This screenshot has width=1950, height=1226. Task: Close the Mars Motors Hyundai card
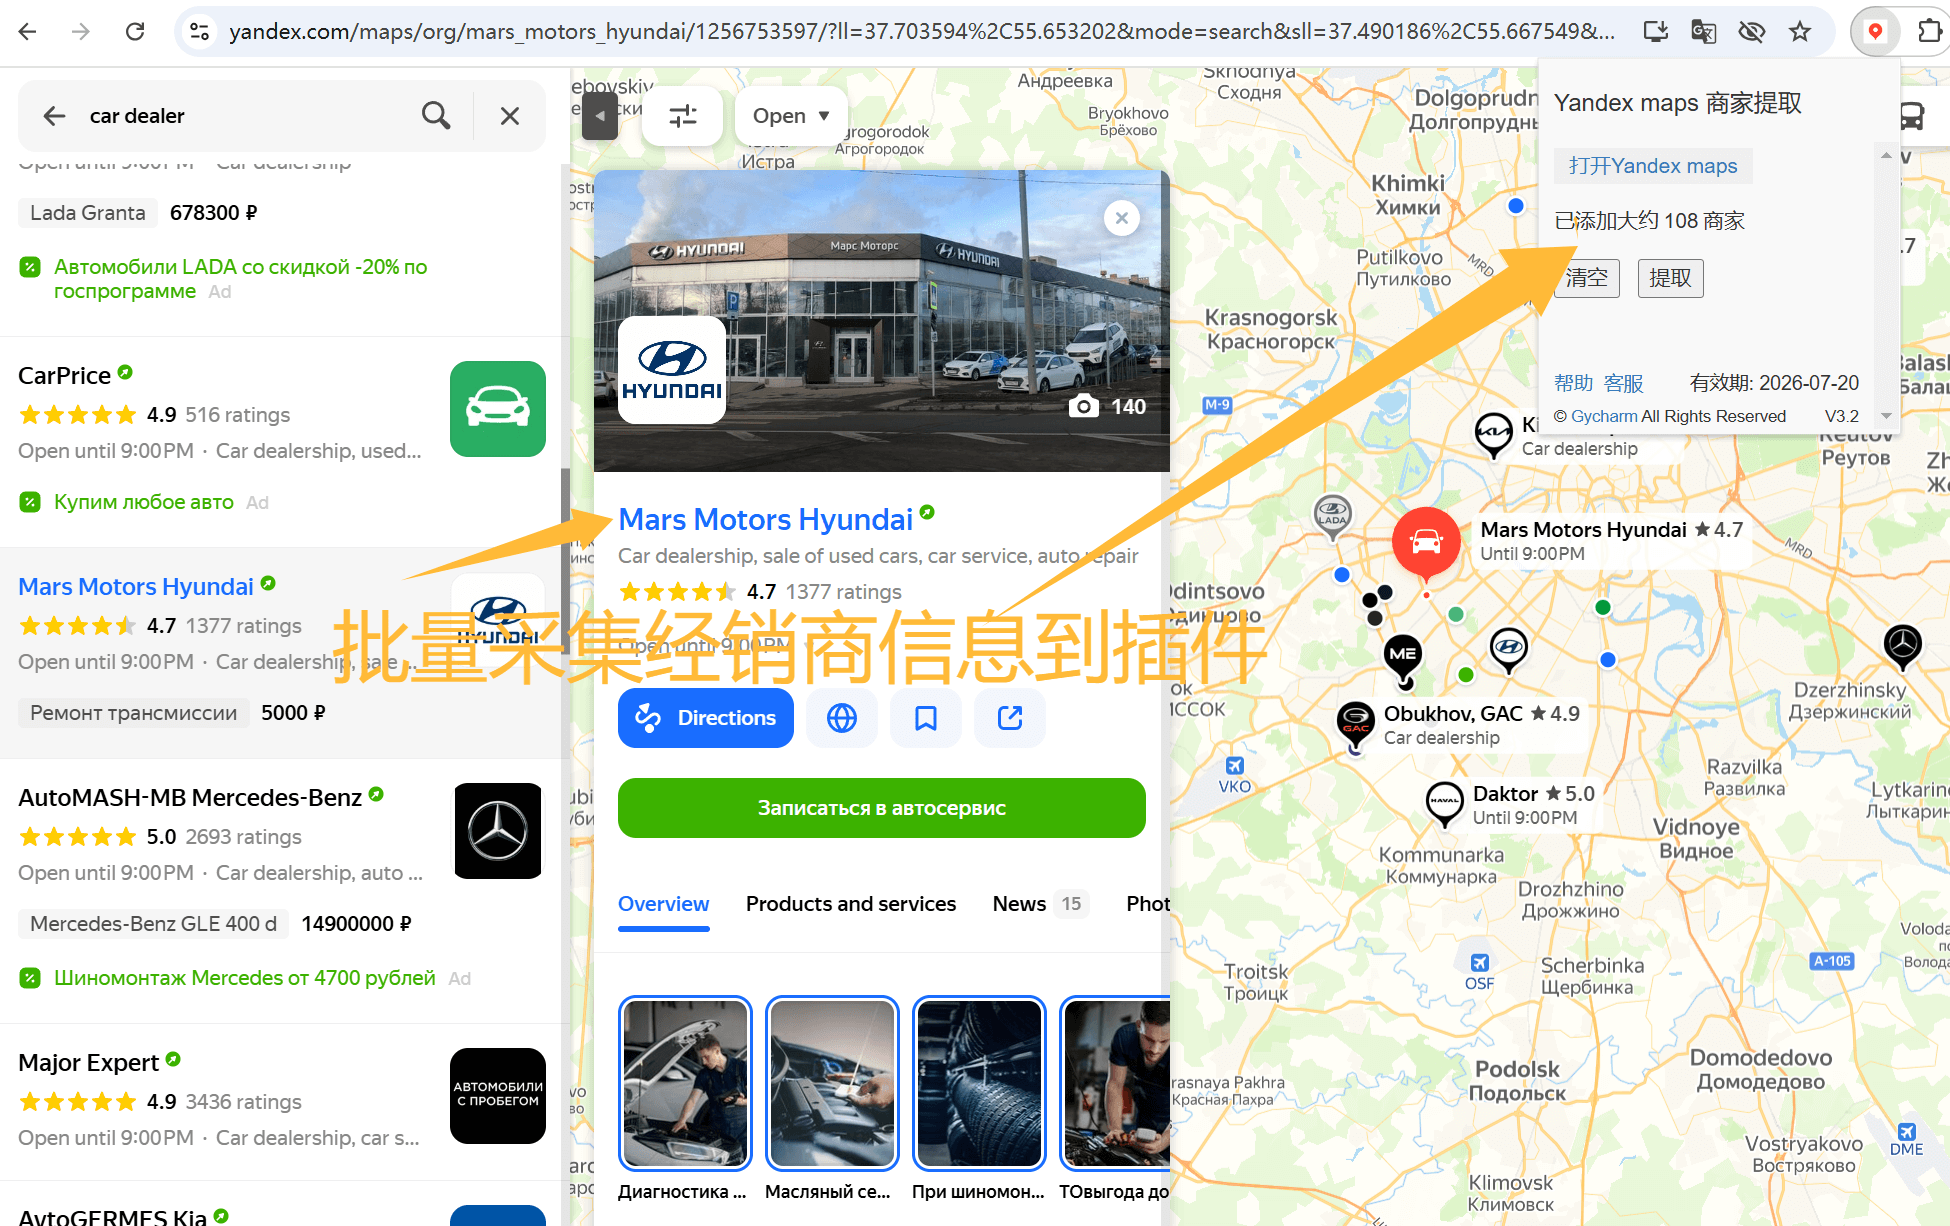1122,218
